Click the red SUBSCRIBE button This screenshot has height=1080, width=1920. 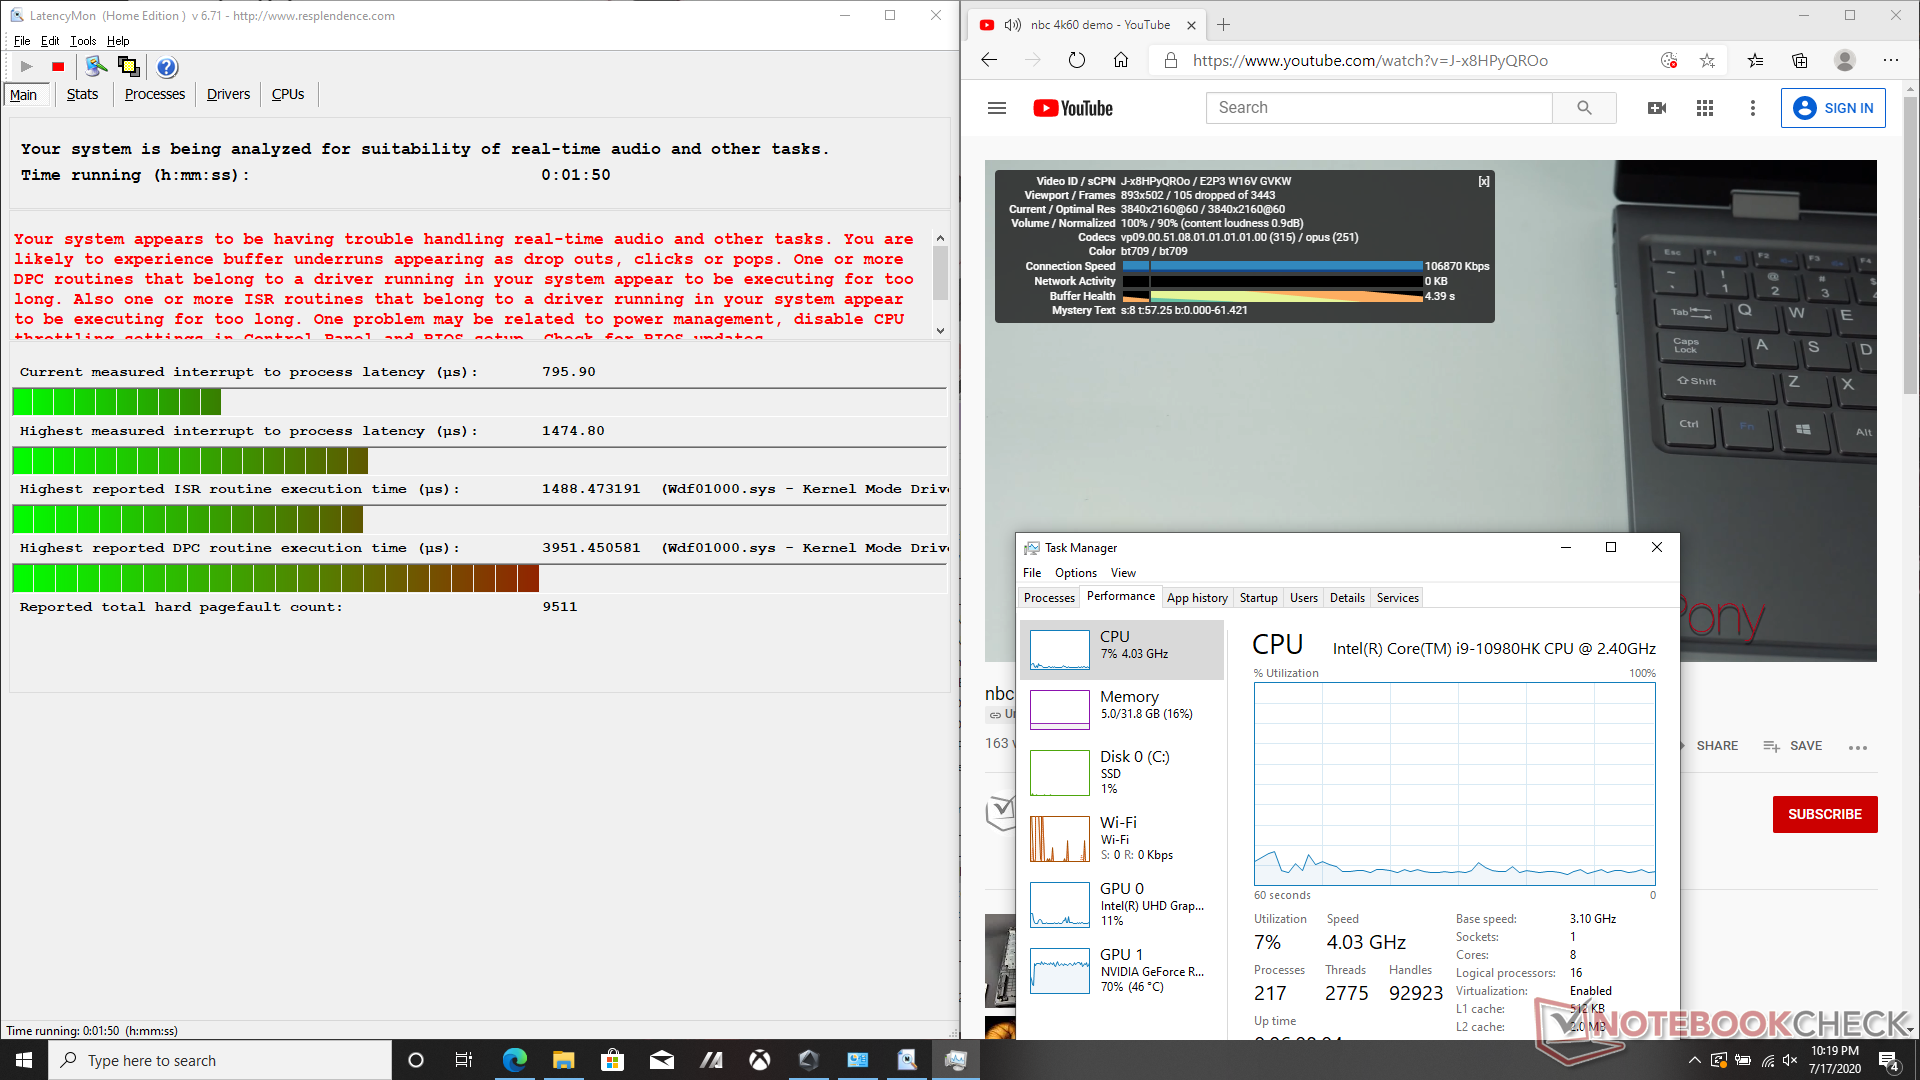pos(1824,814)
